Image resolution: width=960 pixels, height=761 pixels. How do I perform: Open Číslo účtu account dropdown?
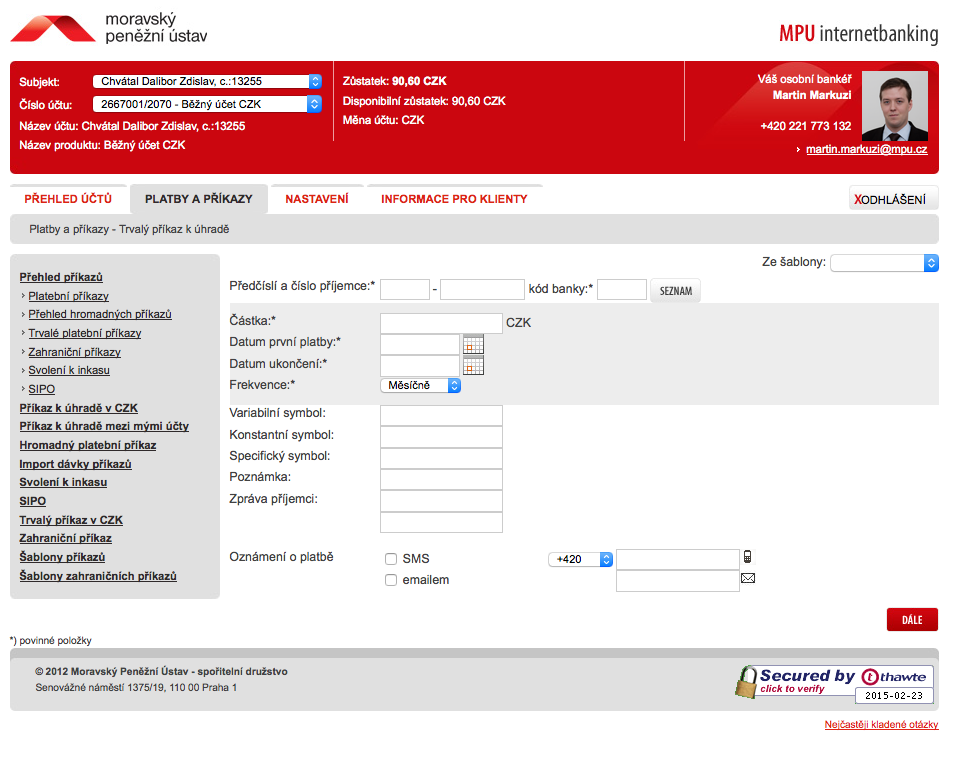[x=207, y=104]
